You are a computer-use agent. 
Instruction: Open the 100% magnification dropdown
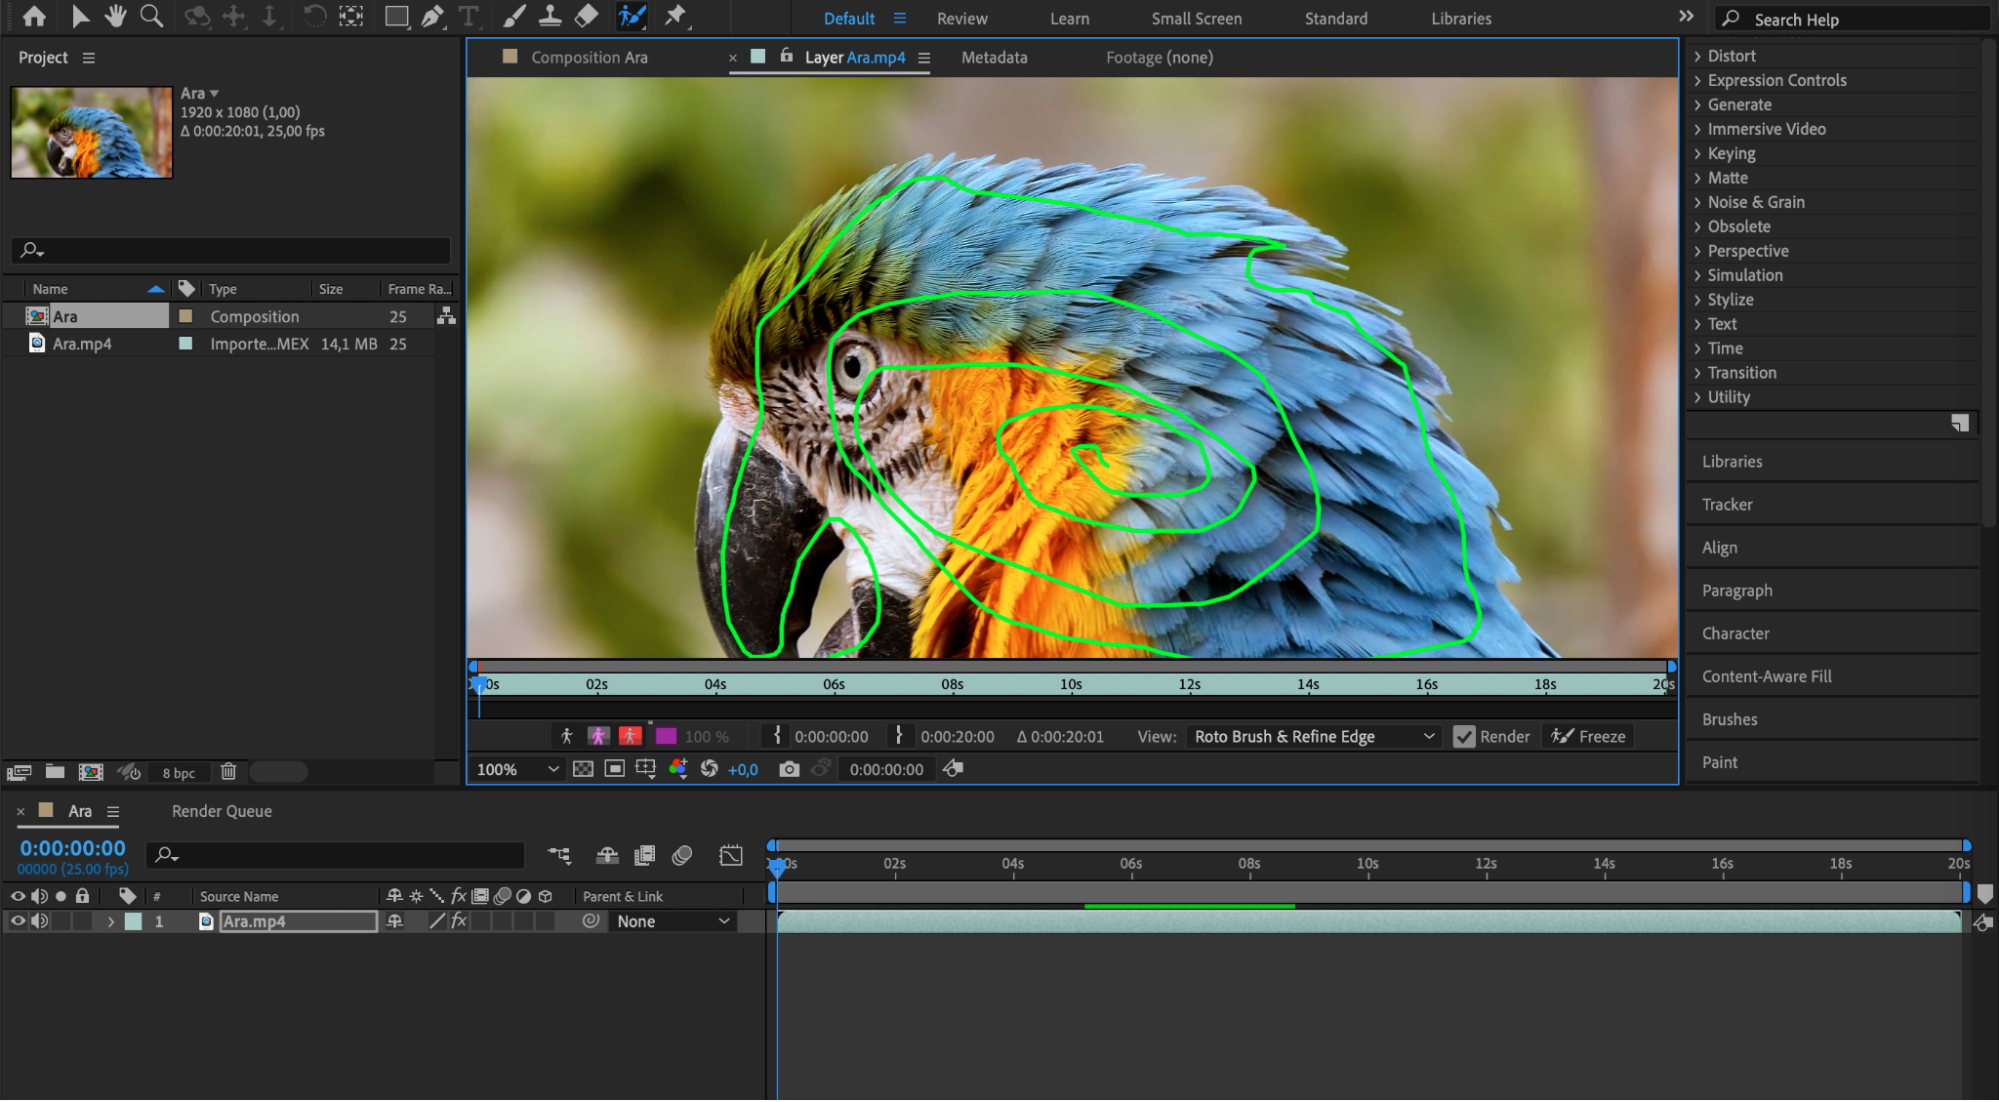point(517,769)
